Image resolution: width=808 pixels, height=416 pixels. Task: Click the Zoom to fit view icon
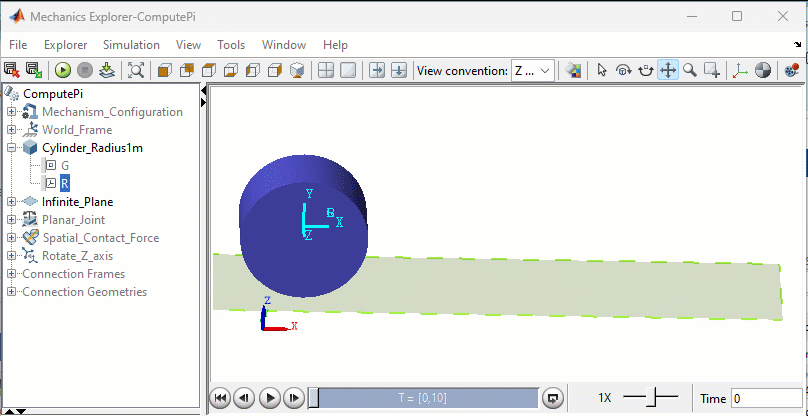coord(136,70)
